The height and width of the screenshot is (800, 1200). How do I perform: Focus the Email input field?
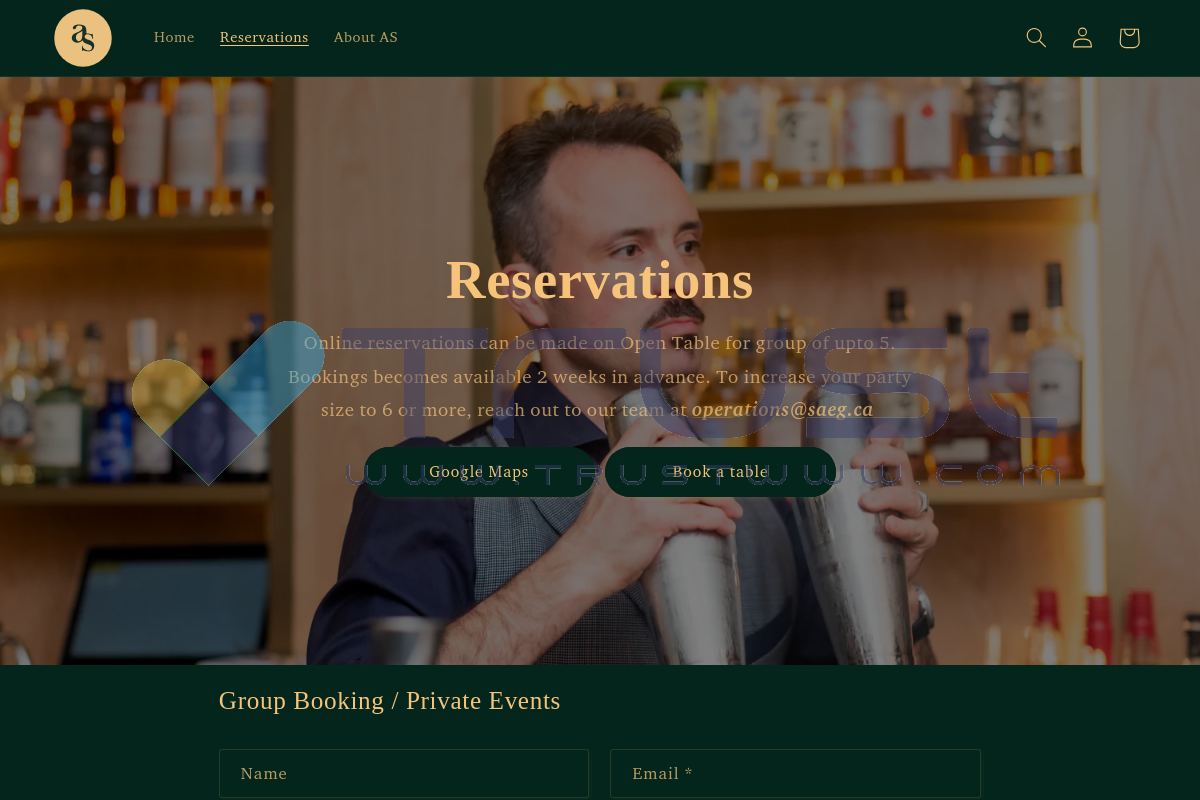[795, 774]
